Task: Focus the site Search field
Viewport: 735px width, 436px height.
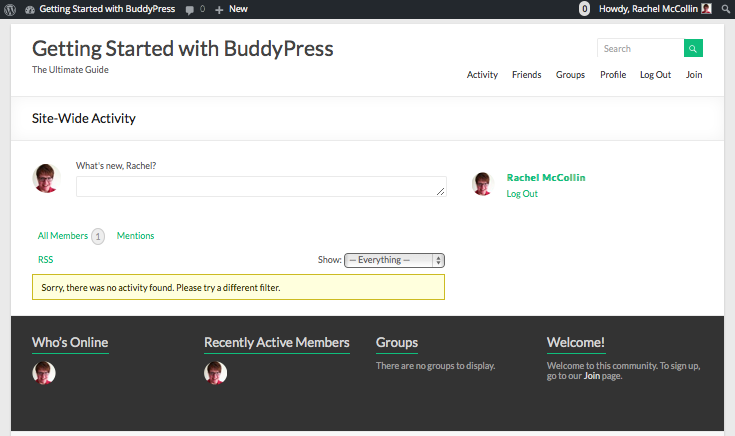Action: pyautogui.click(x=640, y=48)
